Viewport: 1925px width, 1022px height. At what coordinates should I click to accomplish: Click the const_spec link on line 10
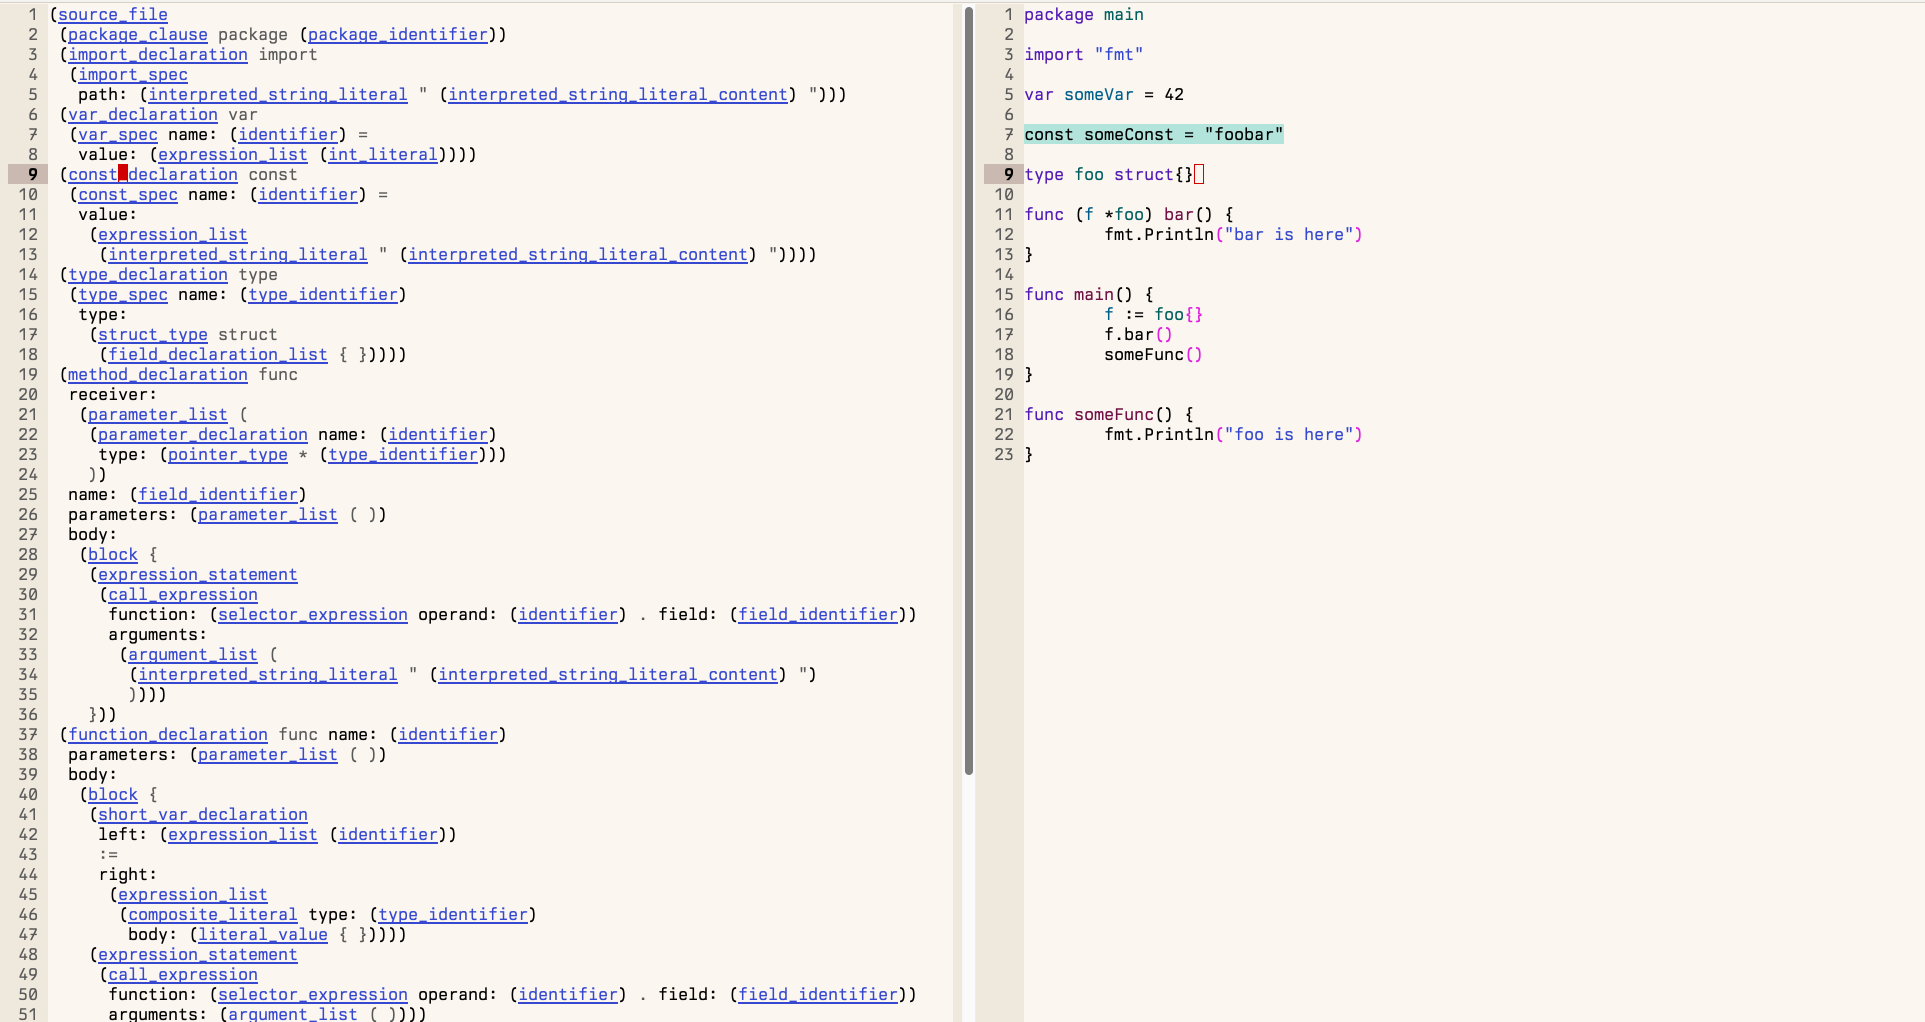[x=128, y=195]
